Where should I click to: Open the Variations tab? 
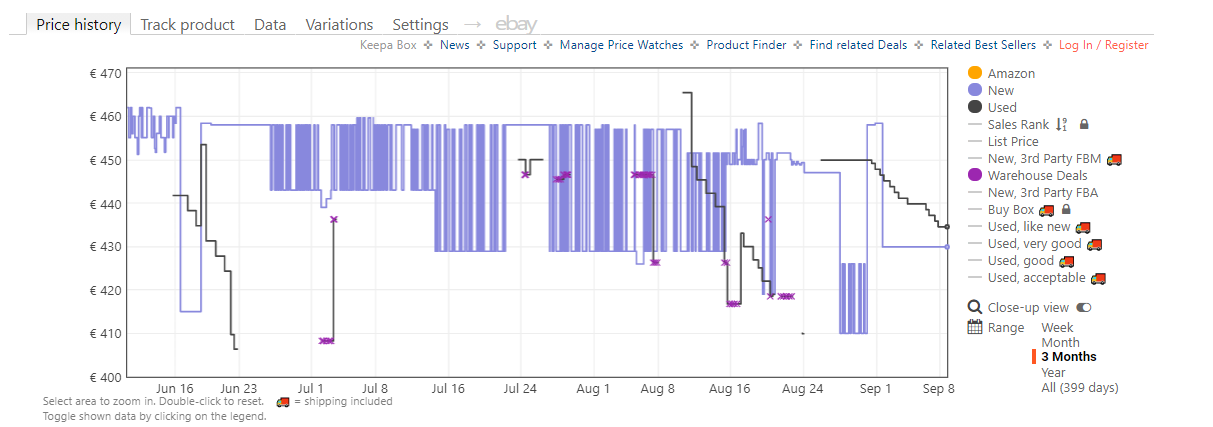click(x=339, y=25)
